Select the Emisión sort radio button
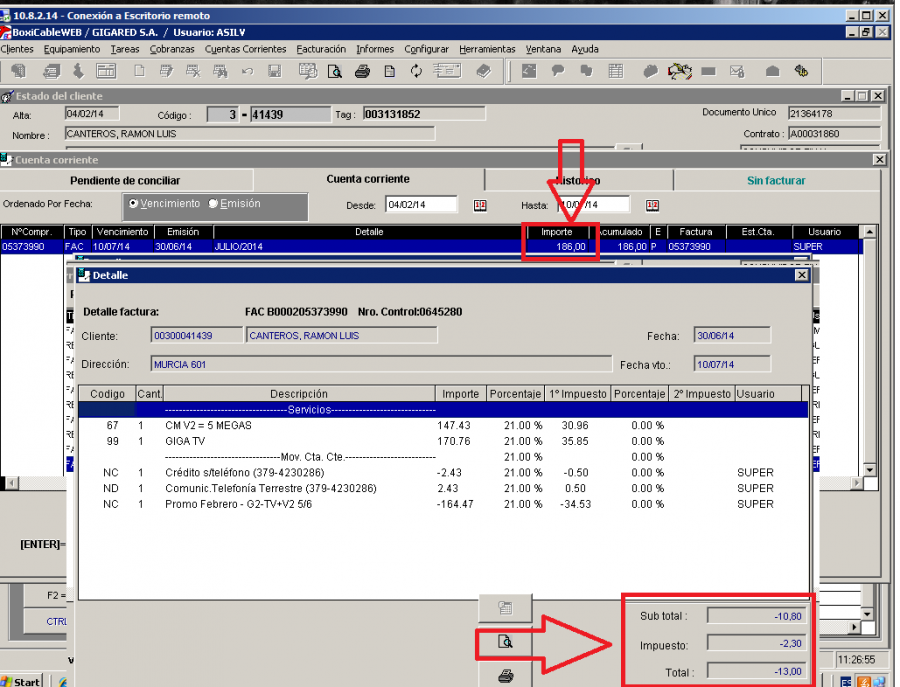This screenshot has height=687, width=900. tap(213, 204)
